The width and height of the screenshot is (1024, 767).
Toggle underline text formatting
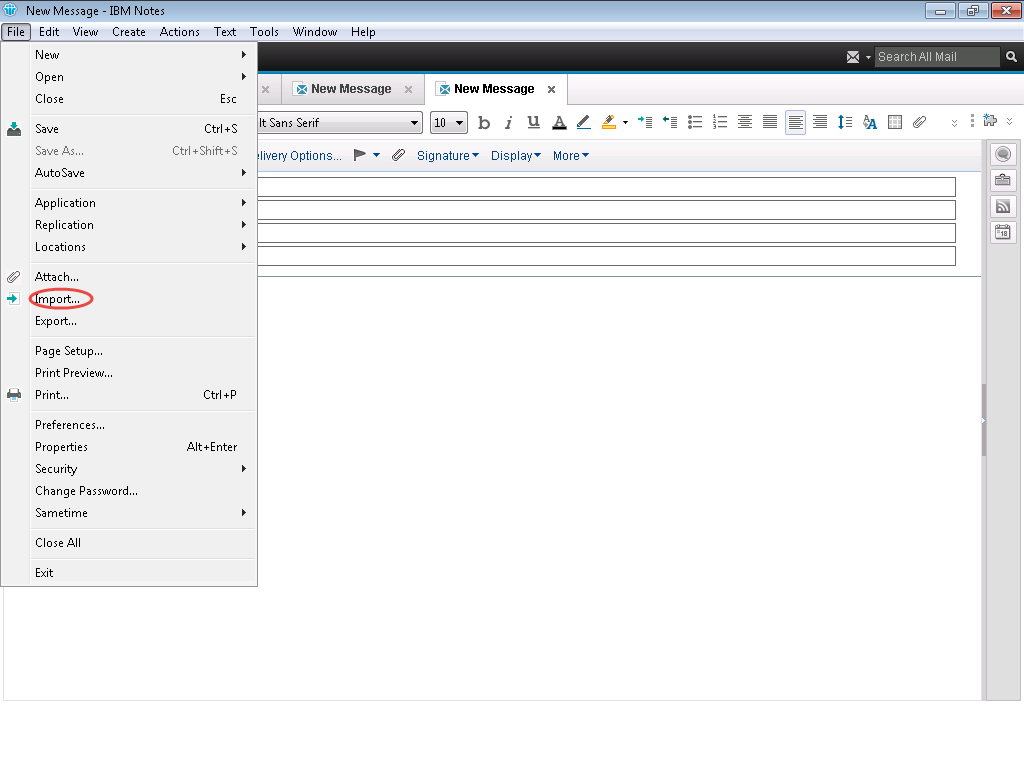click(533, 123)
